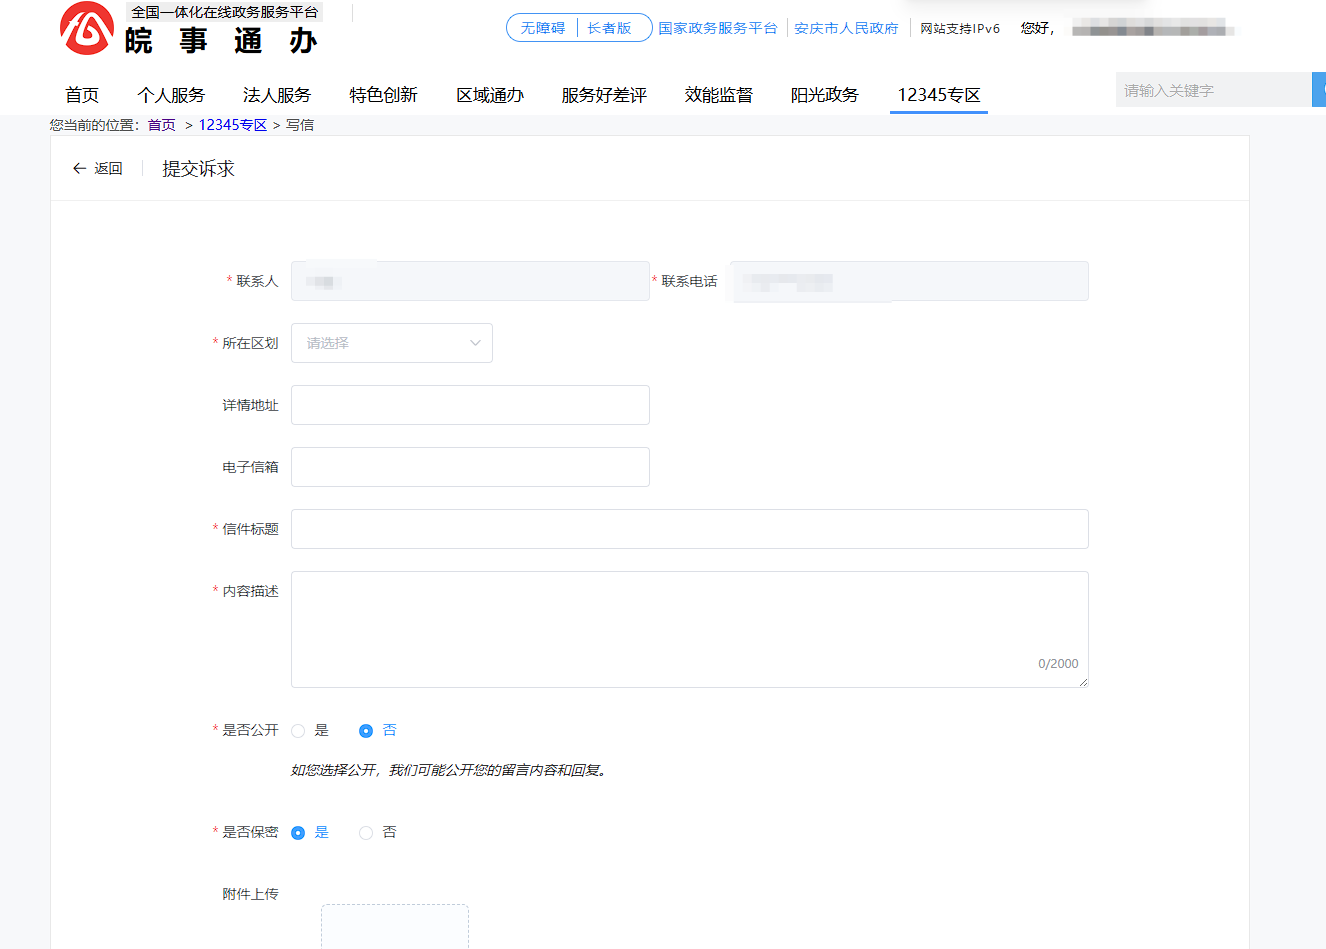Screen dimensions: 1326x949
Task: Click the textarea resize handle corner
Action: click(1084, 681)
